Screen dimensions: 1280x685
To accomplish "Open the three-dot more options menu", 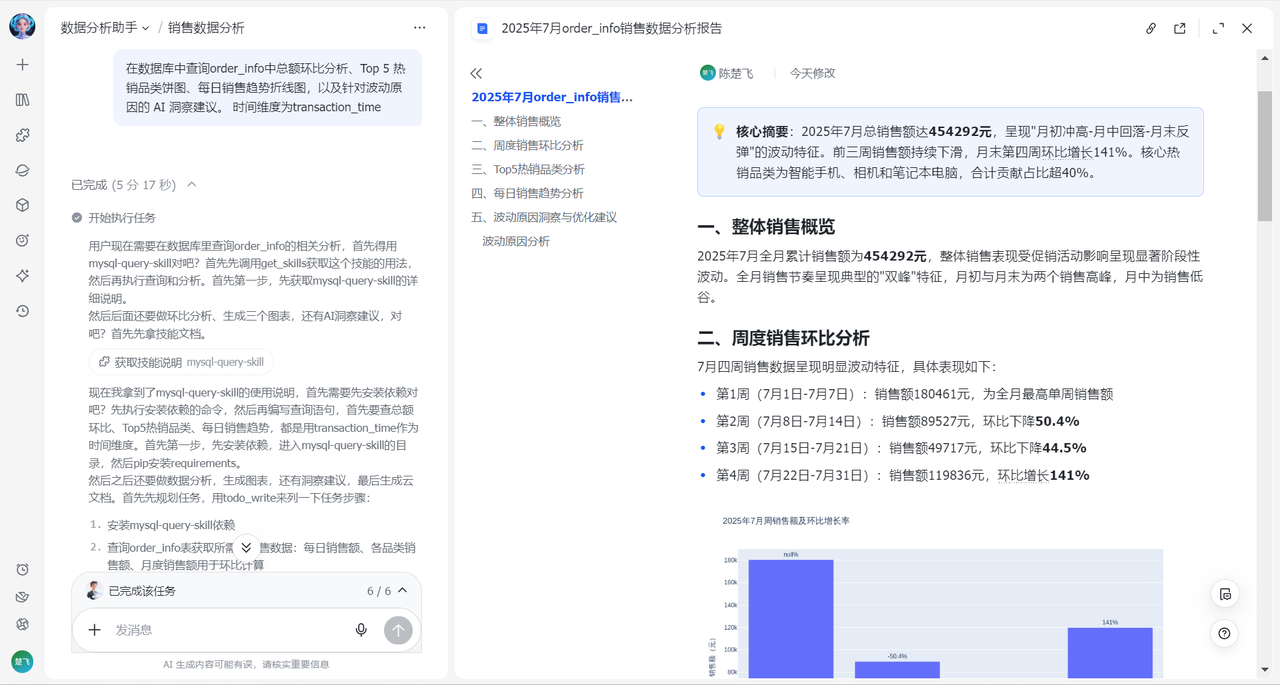I will tap(420, 28).
